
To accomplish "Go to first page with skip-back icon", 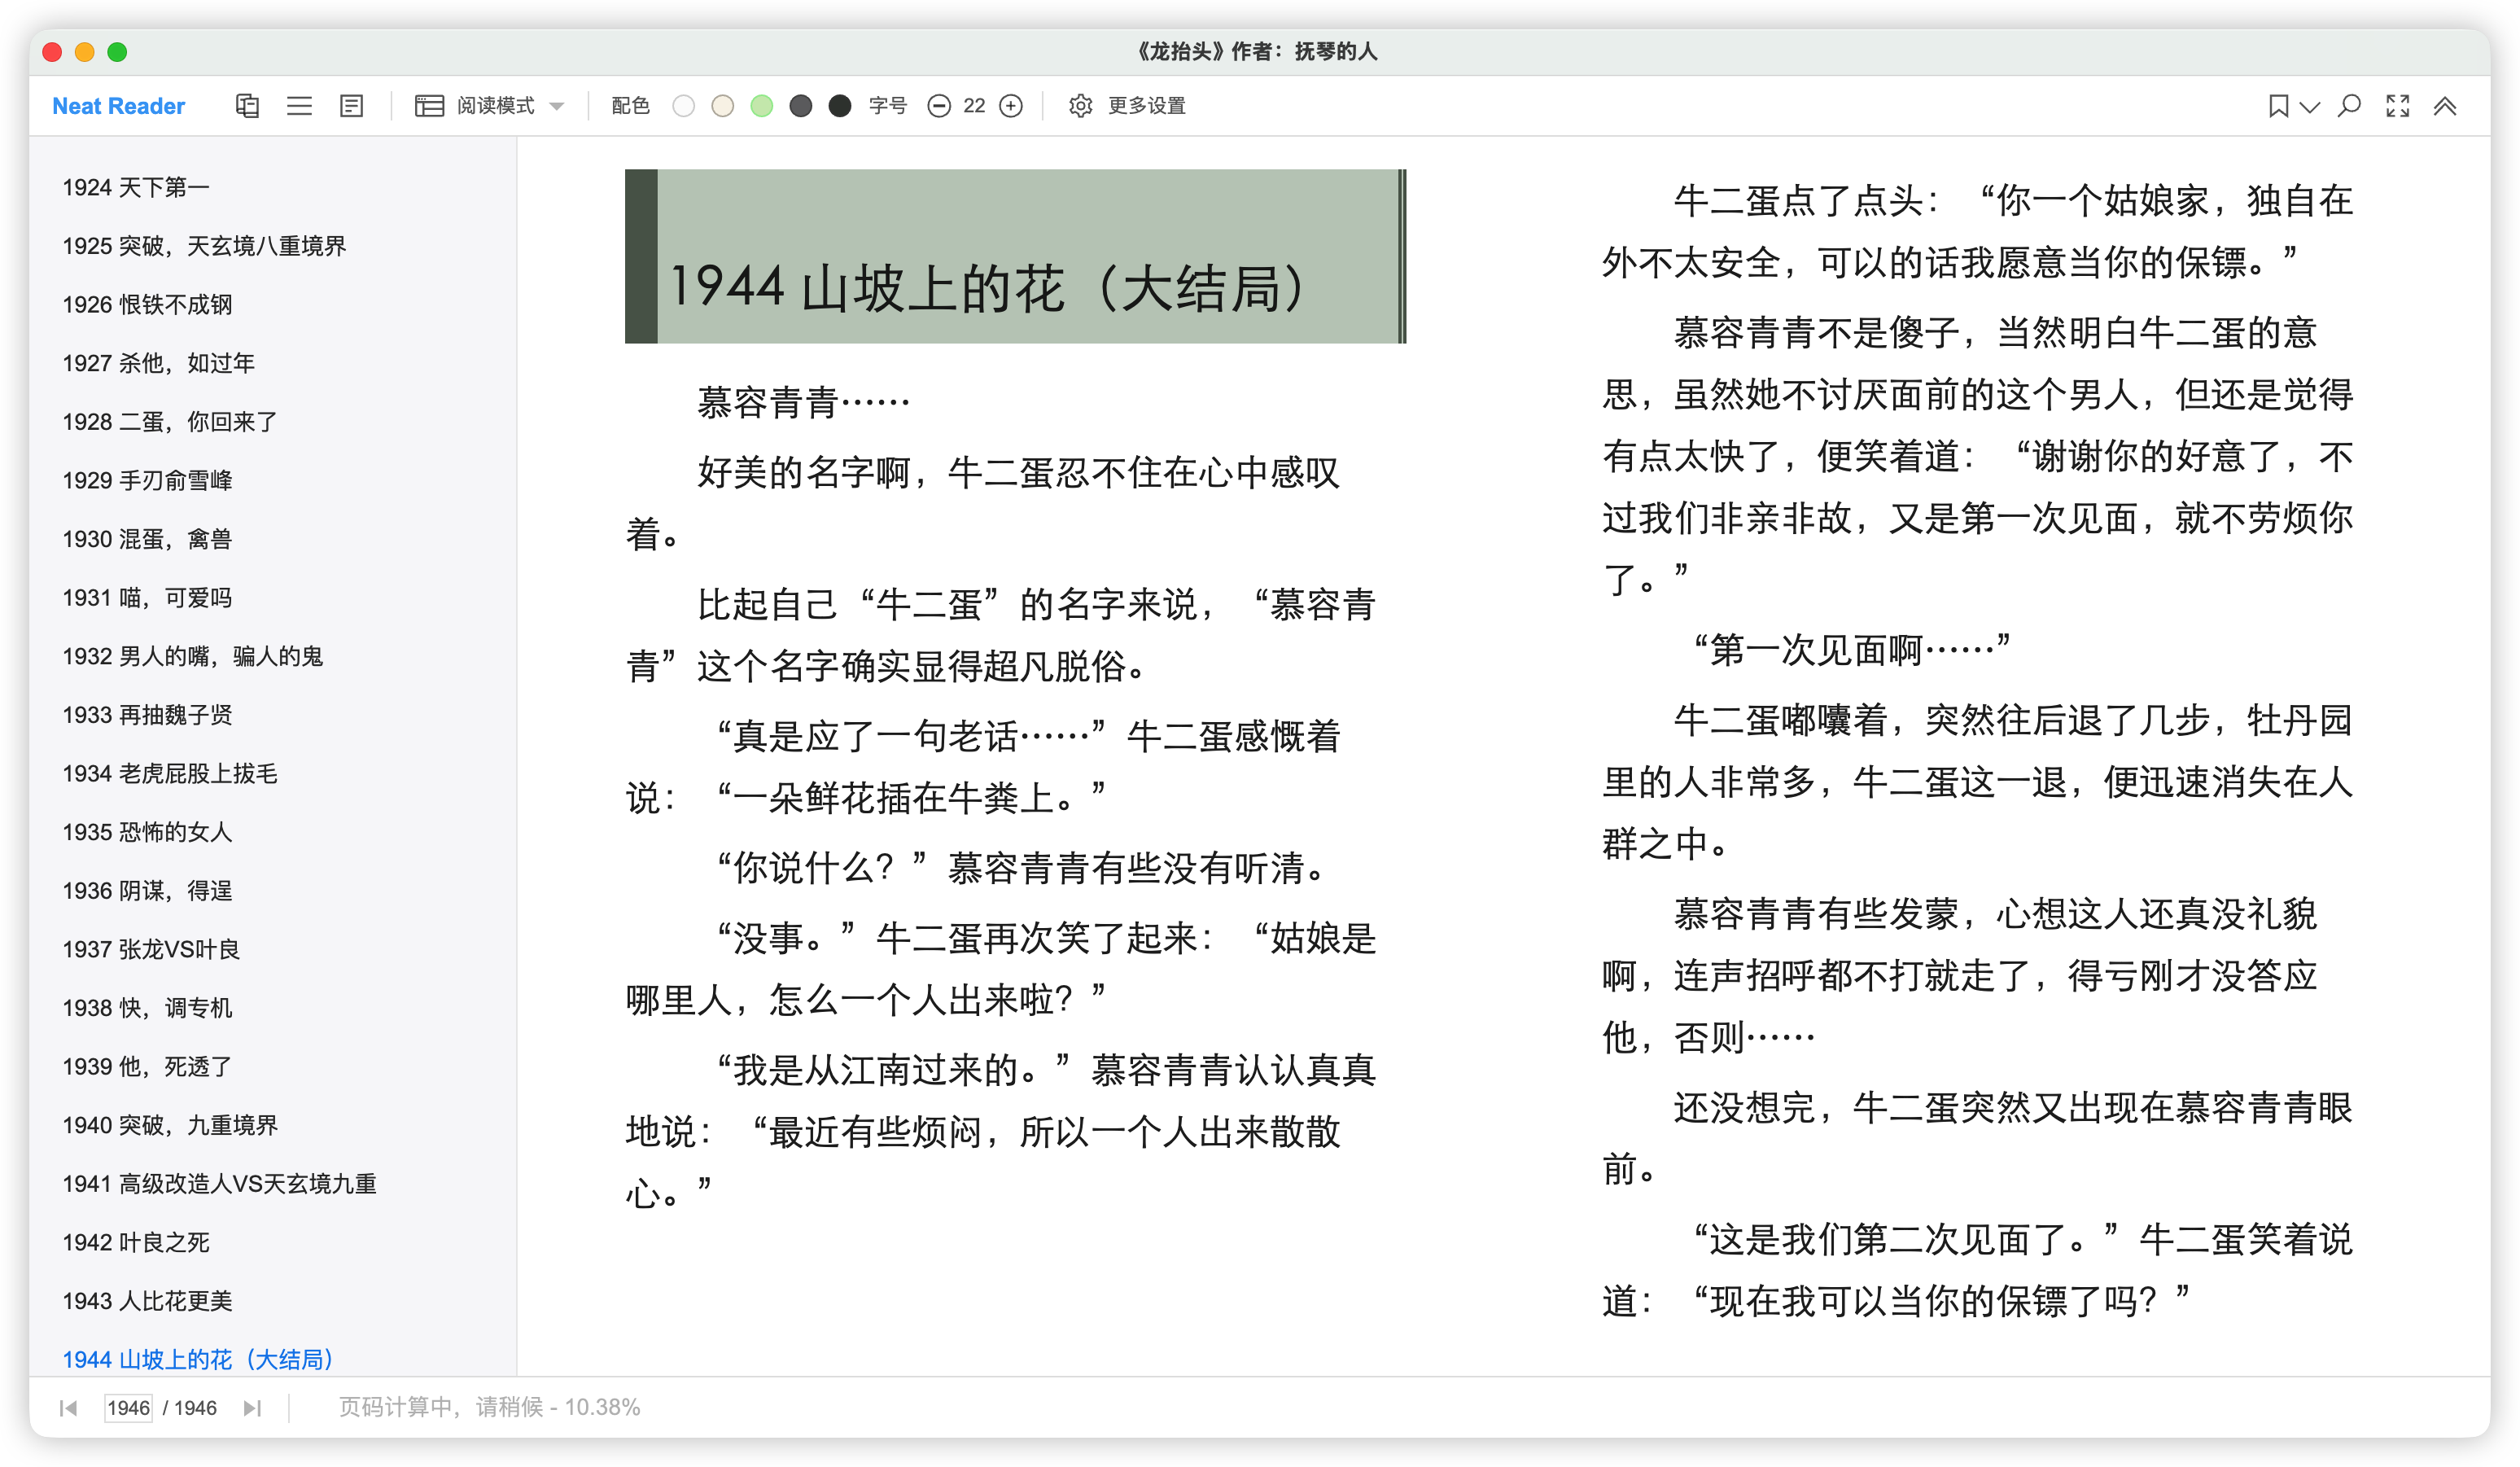I will point(68,1408).
